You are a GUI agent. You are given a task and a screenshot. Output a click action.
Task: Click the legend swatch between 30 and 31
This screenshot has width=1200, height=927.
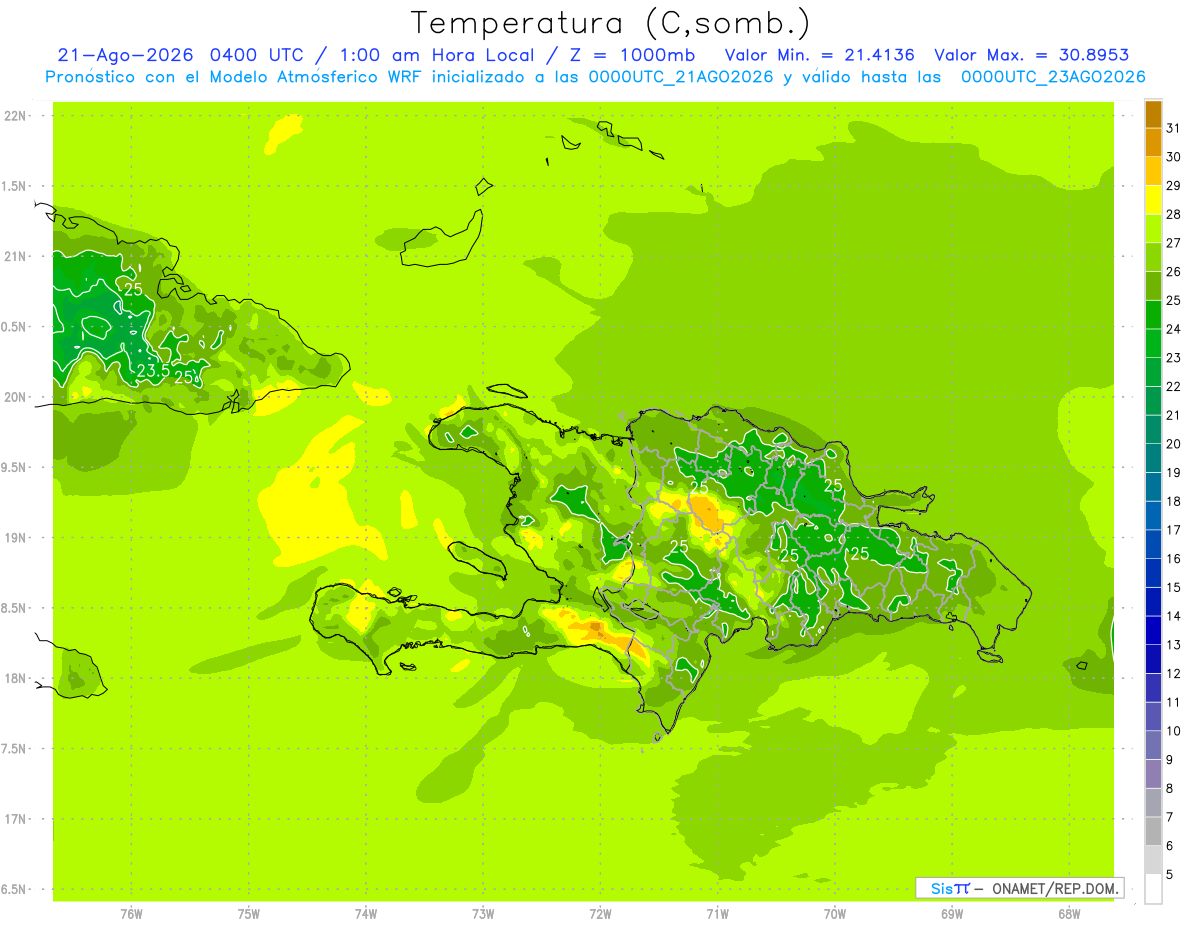[x=1153, y=142]
